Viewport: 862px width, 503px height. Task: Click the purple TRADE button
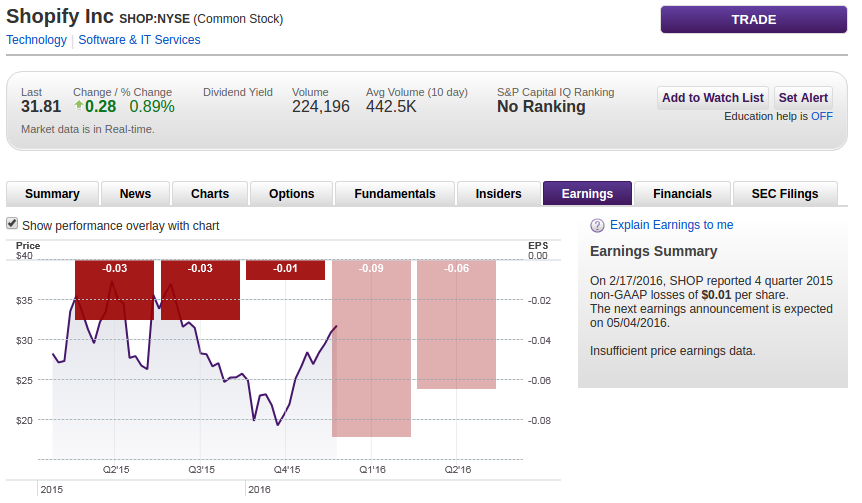click(754, 20)
